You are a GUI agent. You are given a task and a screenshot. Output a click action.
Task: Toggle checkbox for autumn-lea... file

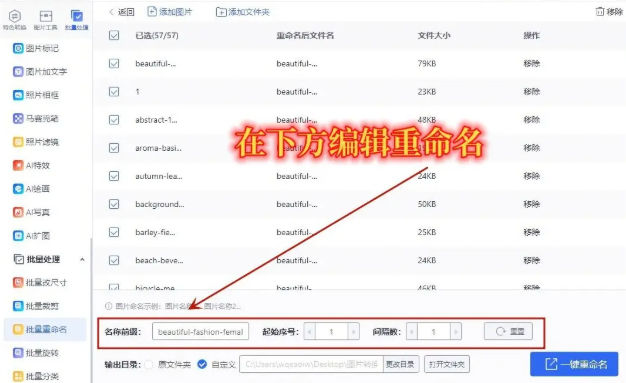pos(114,176)
